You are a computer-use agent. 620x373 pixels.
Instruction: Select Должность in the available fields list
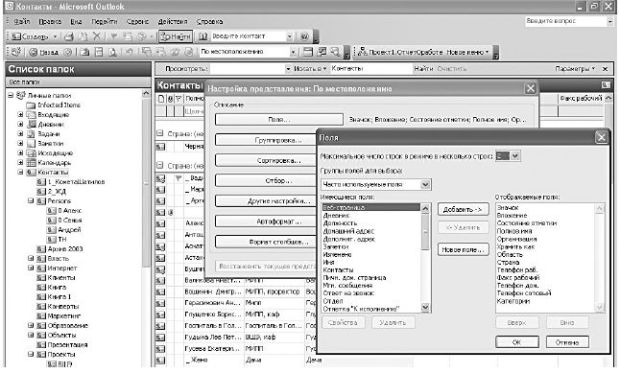(340, 223)
